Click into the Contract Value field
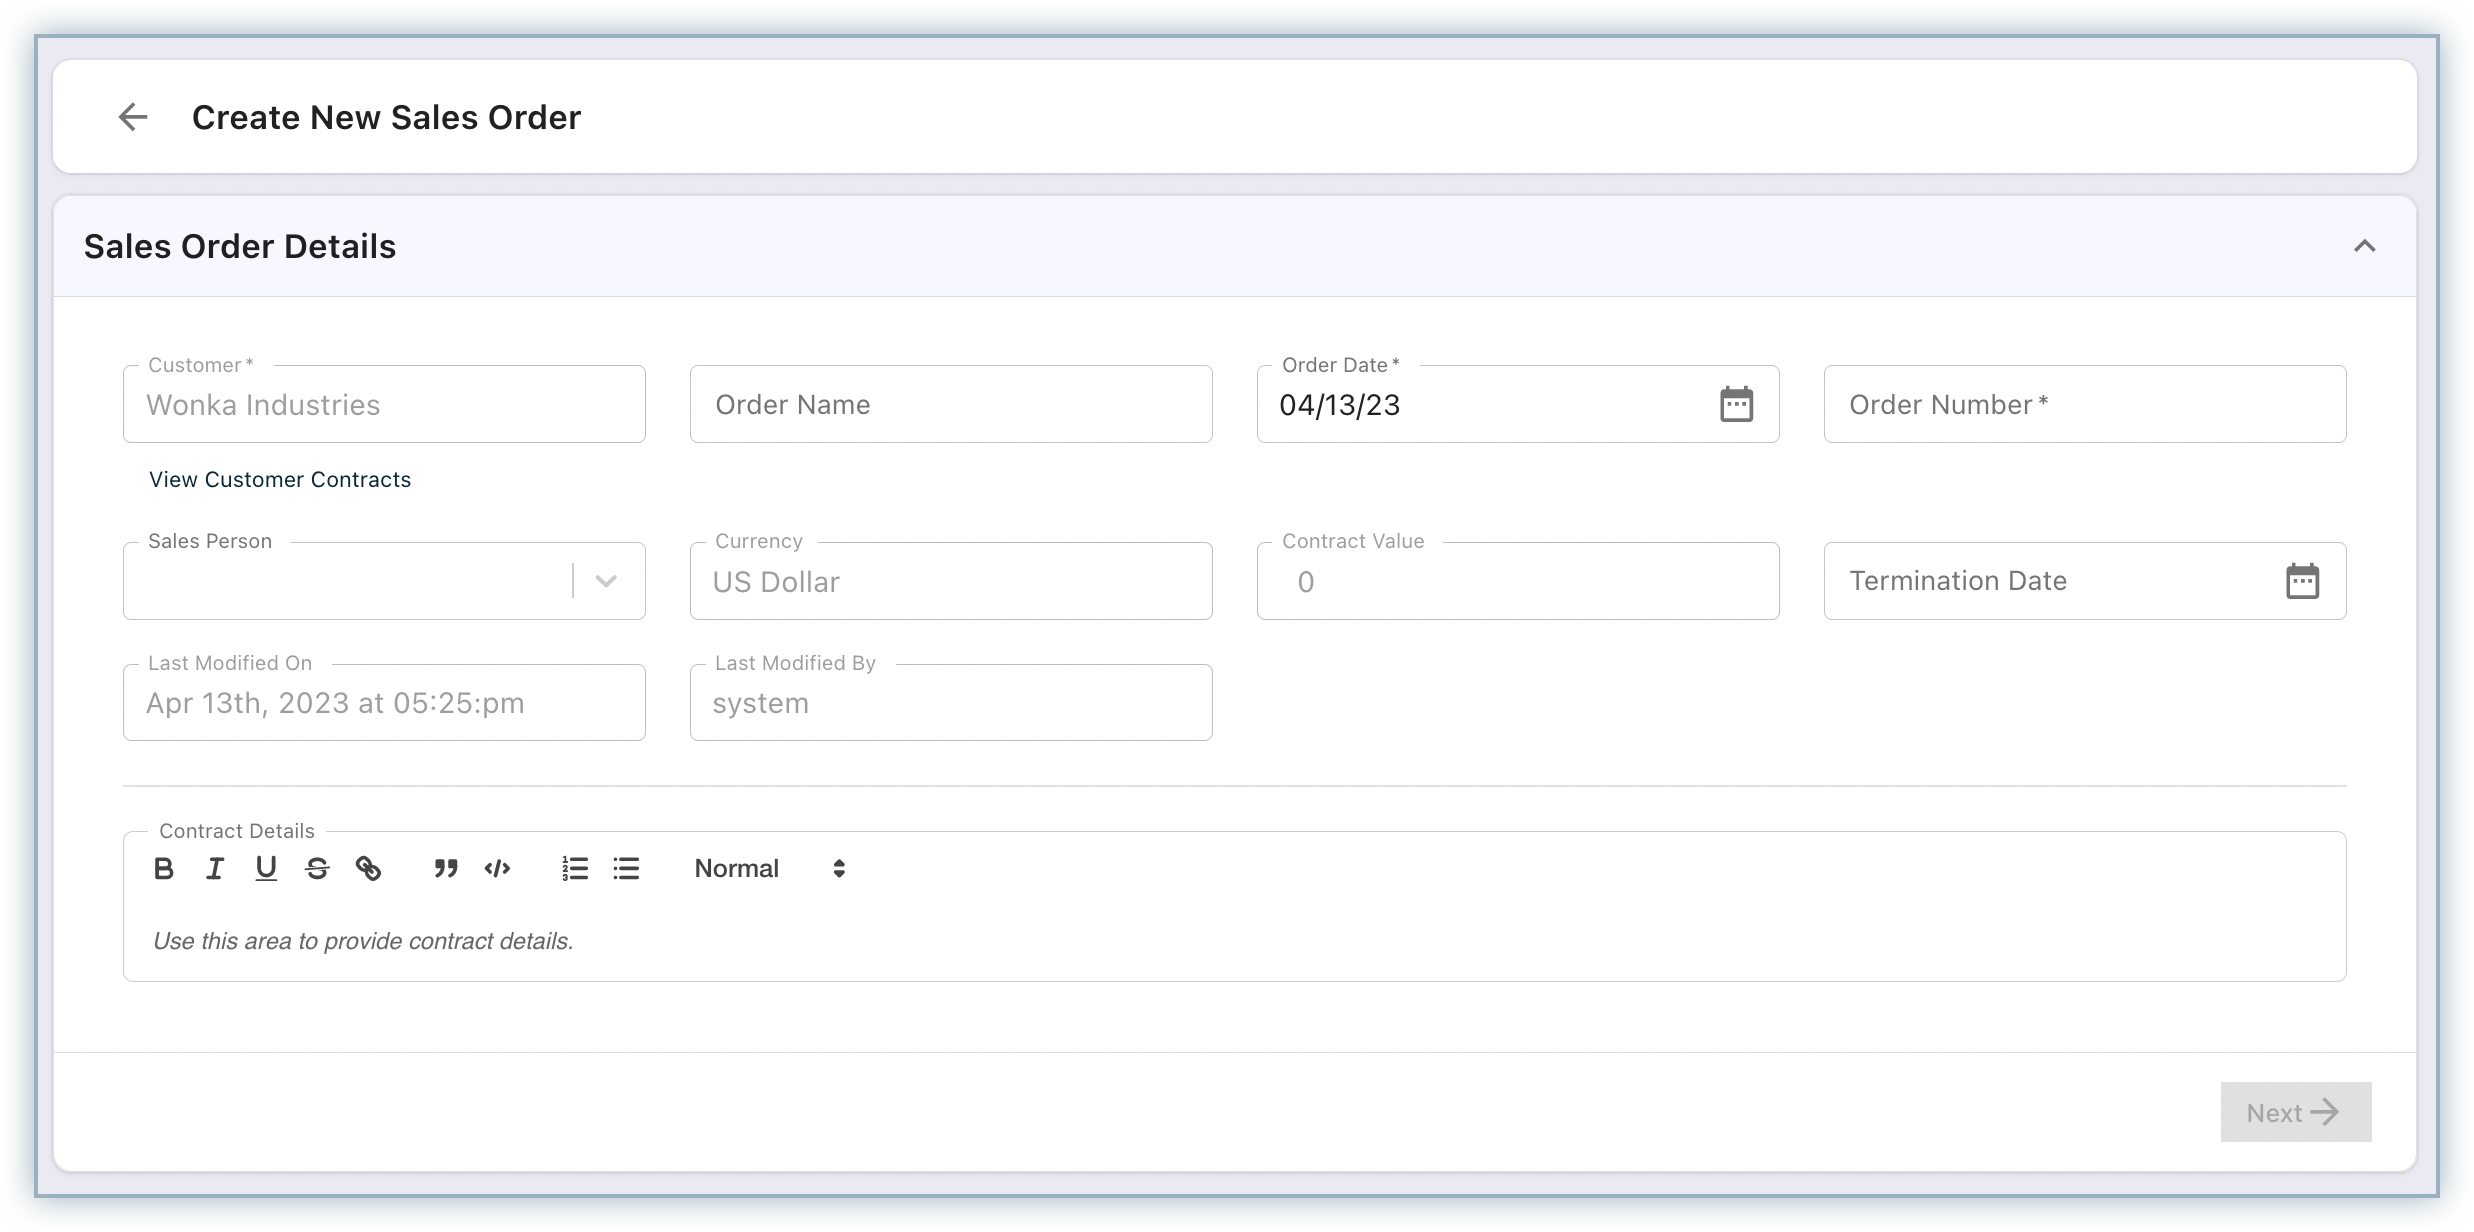The image size is (2474, 1232). 1517,582
